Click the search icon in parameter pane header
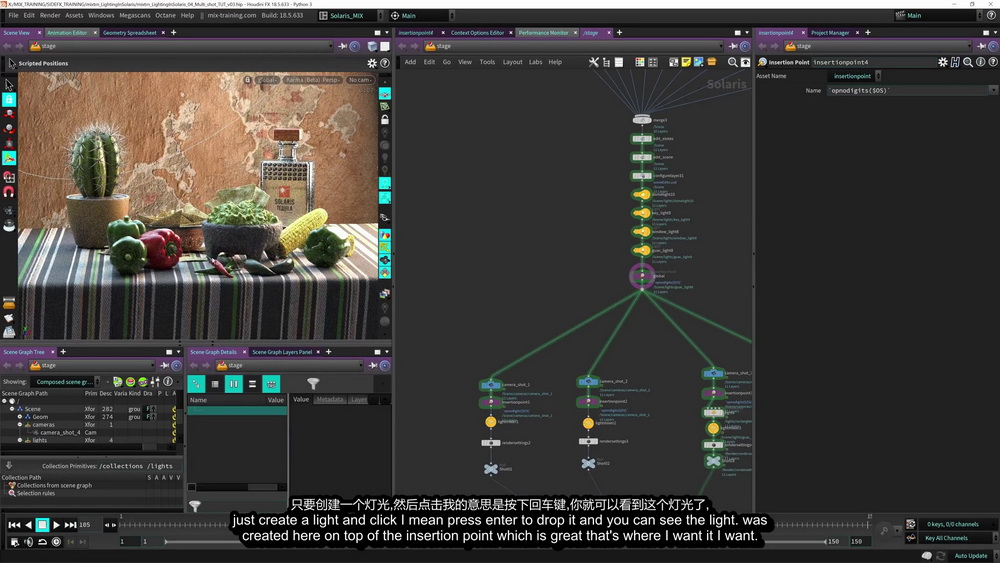The image size is (1000, 563). pos(968,62)
